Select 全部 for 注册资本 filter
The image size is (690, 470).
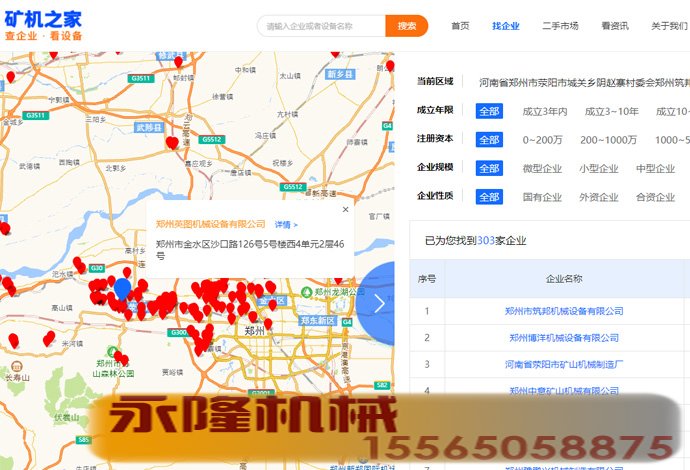click(x=489, y=140)
